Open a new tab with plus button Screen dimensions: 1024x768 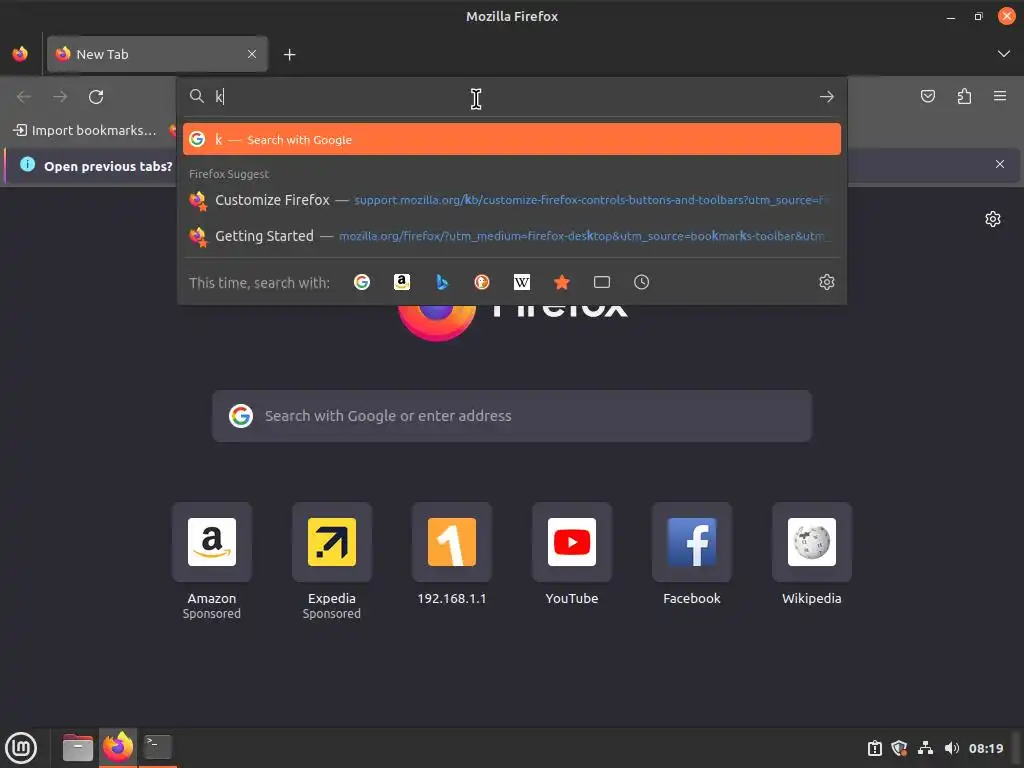[290, 55]
